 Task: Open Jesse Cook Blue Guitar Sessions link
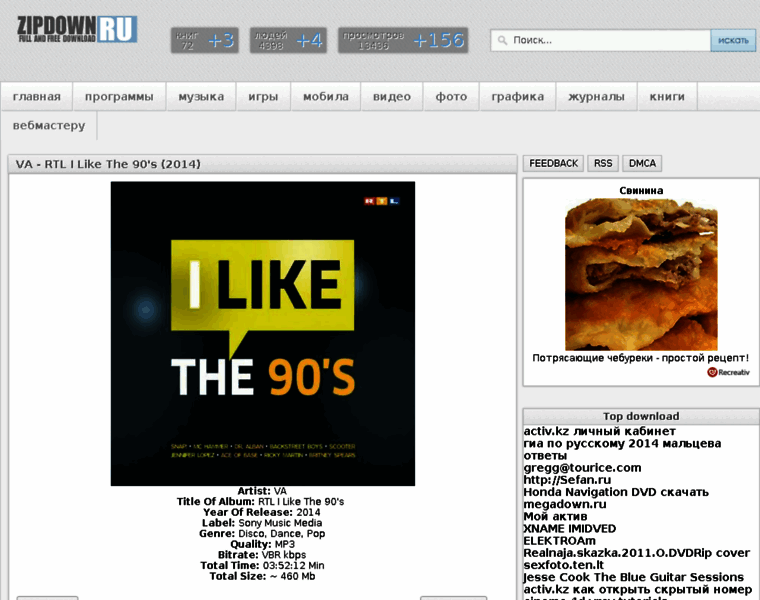634,577
